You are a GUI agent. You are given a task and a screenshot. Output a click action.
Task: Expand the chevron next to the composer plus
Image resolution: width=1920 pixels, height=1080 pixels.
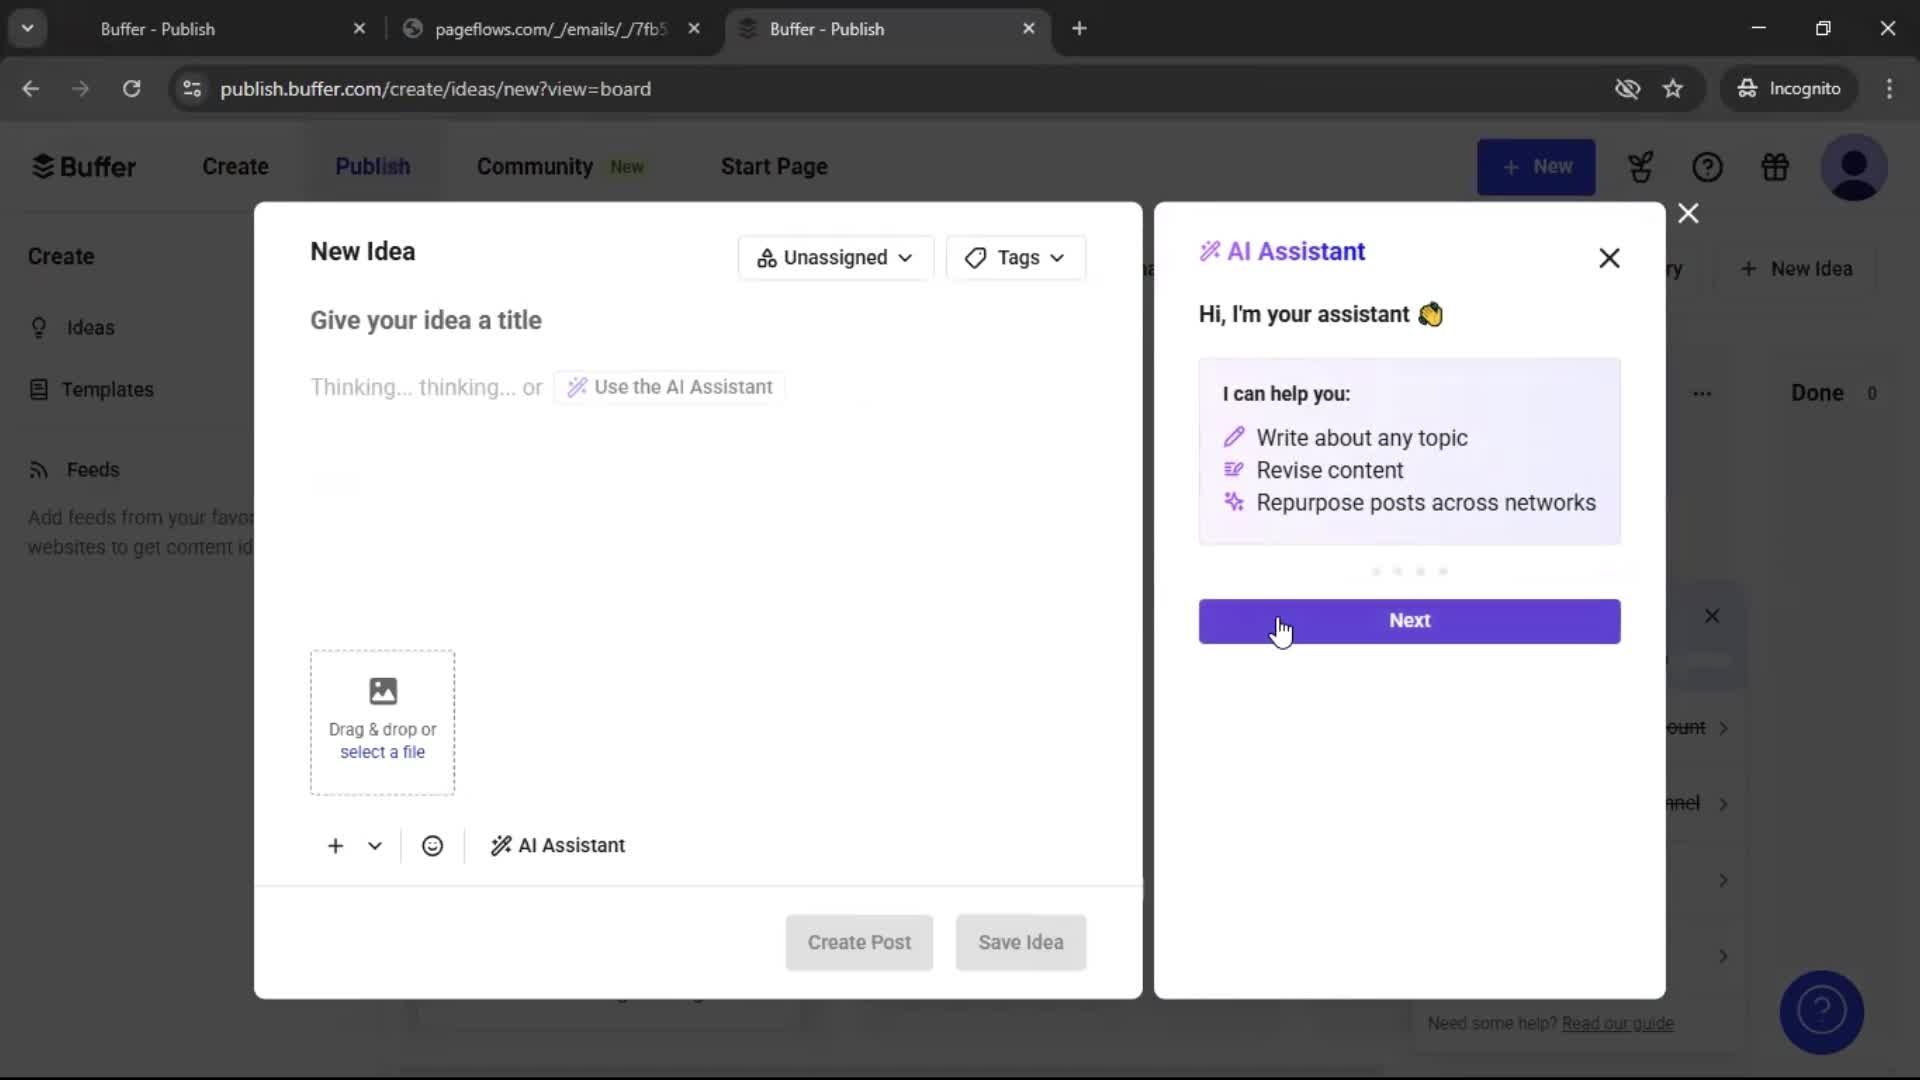374,845
